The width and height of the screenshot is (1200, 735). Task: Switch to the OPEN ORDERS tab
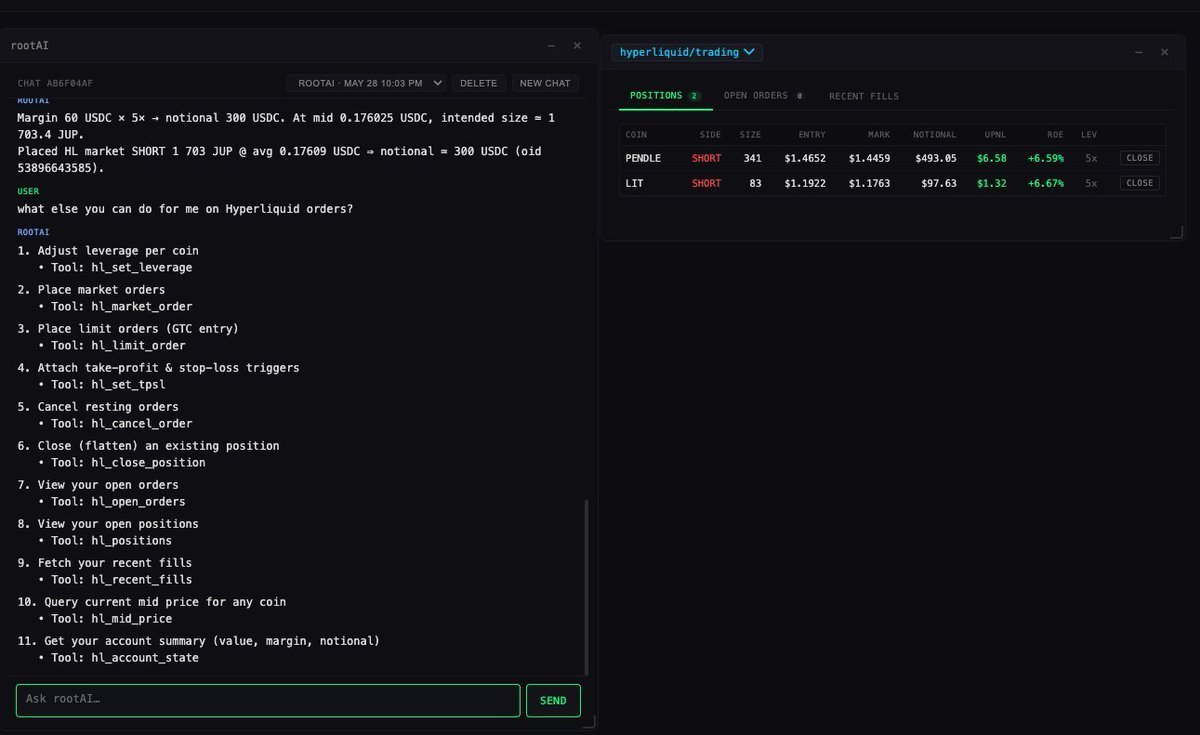[763, 96]
